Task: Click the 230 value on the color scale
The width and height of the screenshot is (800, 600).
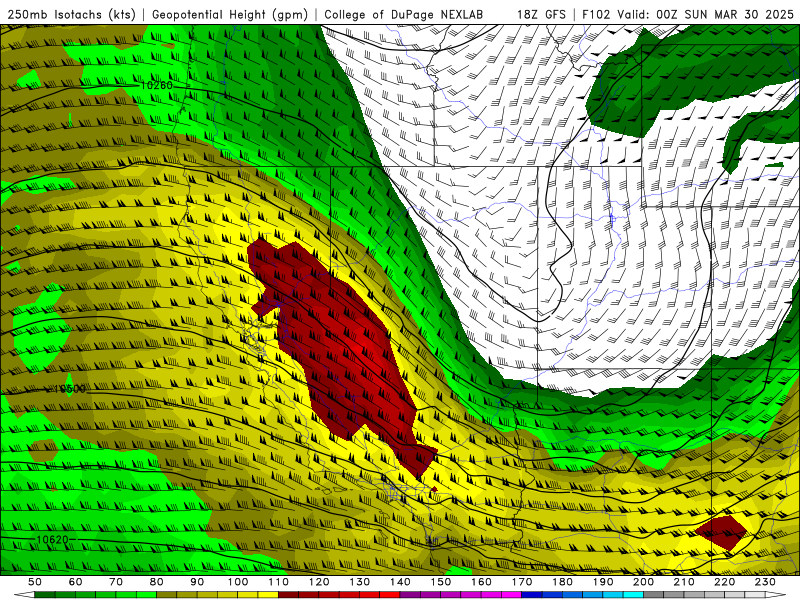Action: [x=765, y=582]
